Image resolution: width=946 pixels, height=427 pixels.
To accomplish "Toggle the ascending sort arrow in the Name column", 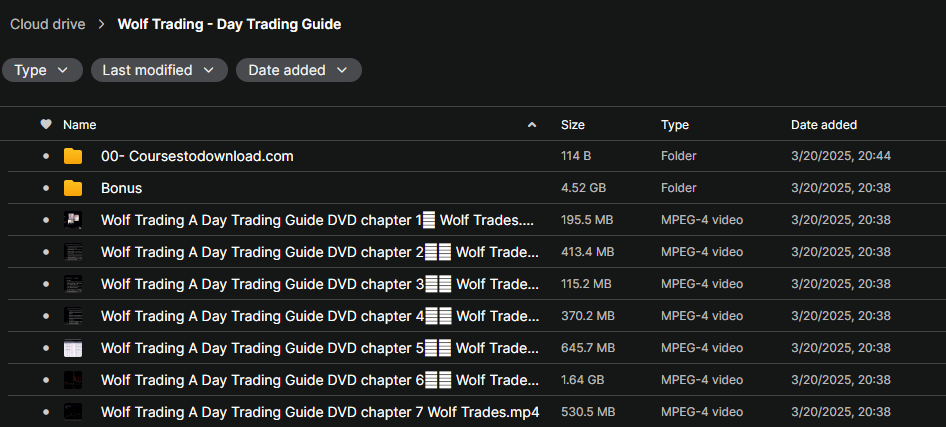I will pos(532,125).
